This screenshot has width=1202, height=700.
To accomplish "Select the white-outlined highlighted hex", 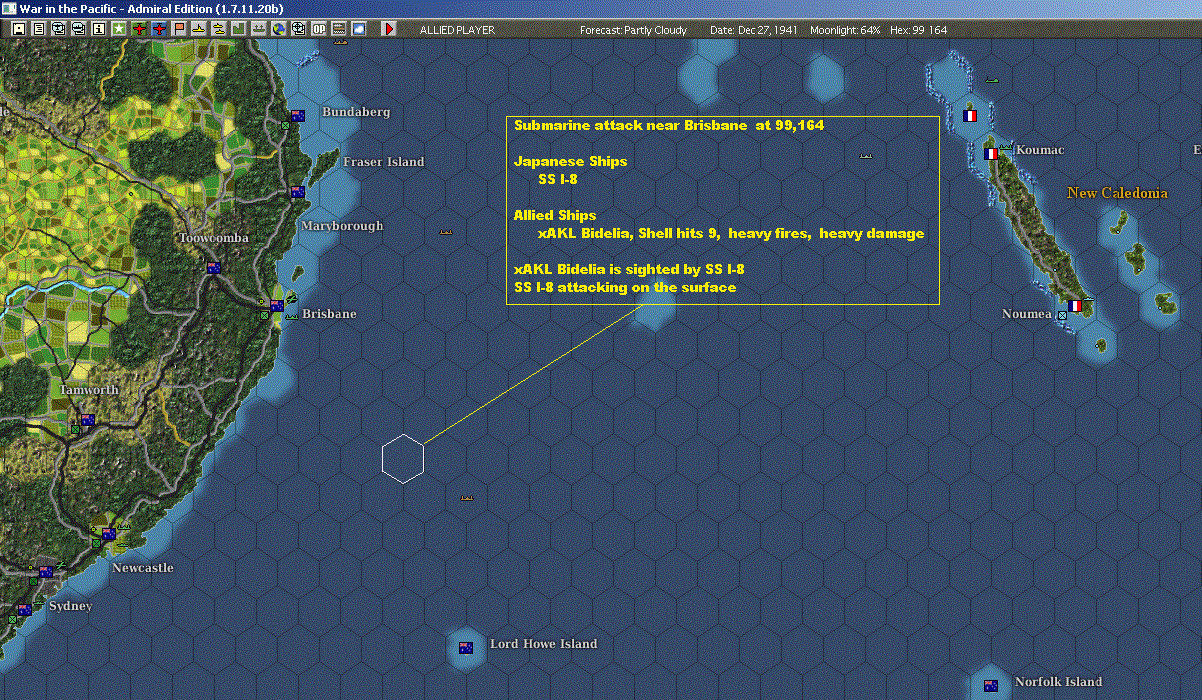I will click(x=403, y=459).
